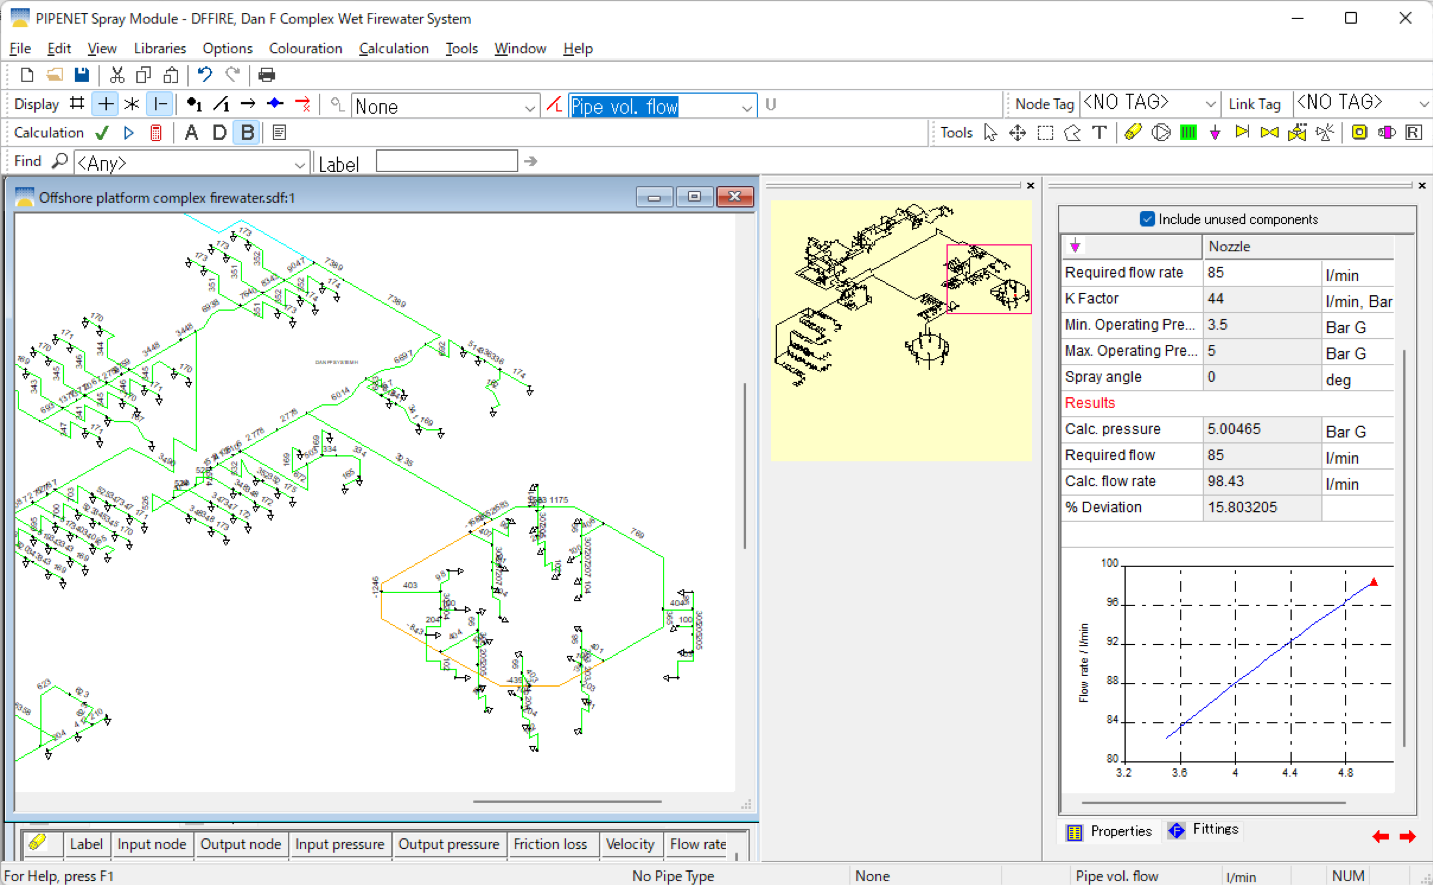Select the magenta nozzle tool

tap(1215, 132)
